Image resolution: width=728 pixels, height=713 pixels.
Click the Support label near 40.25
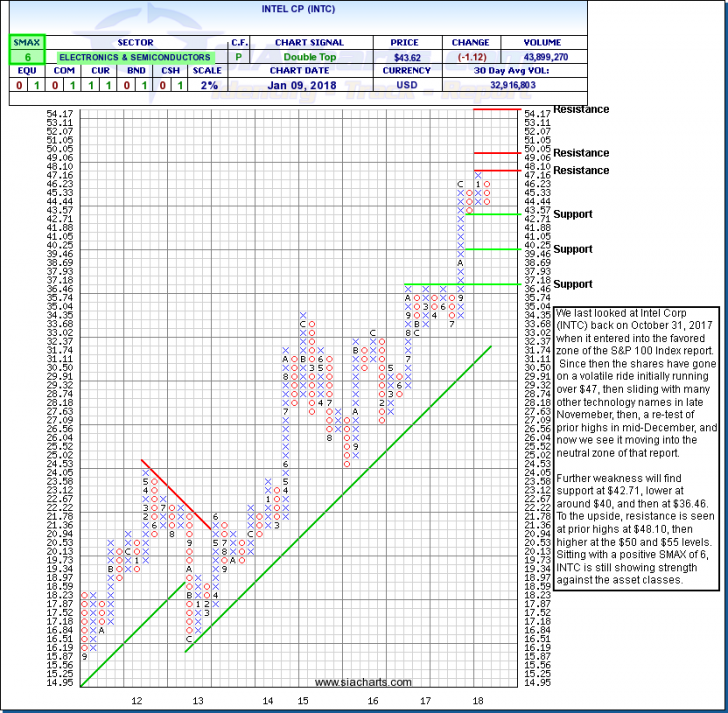tap(574, 249)
